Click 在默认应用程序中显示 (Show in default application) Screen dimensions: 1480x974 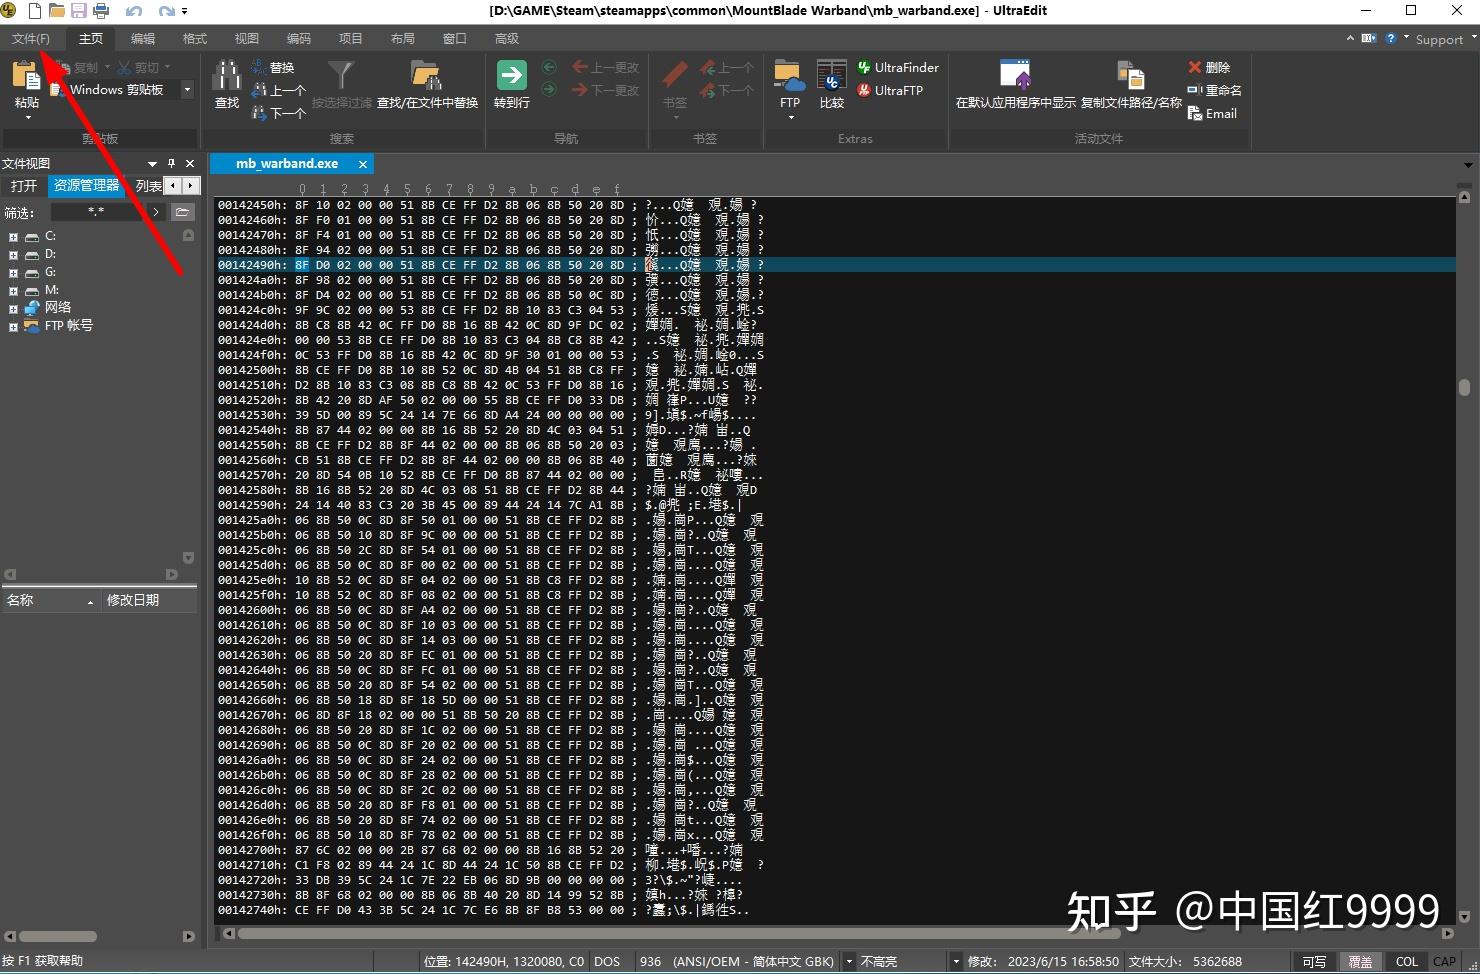(1015, 84)
